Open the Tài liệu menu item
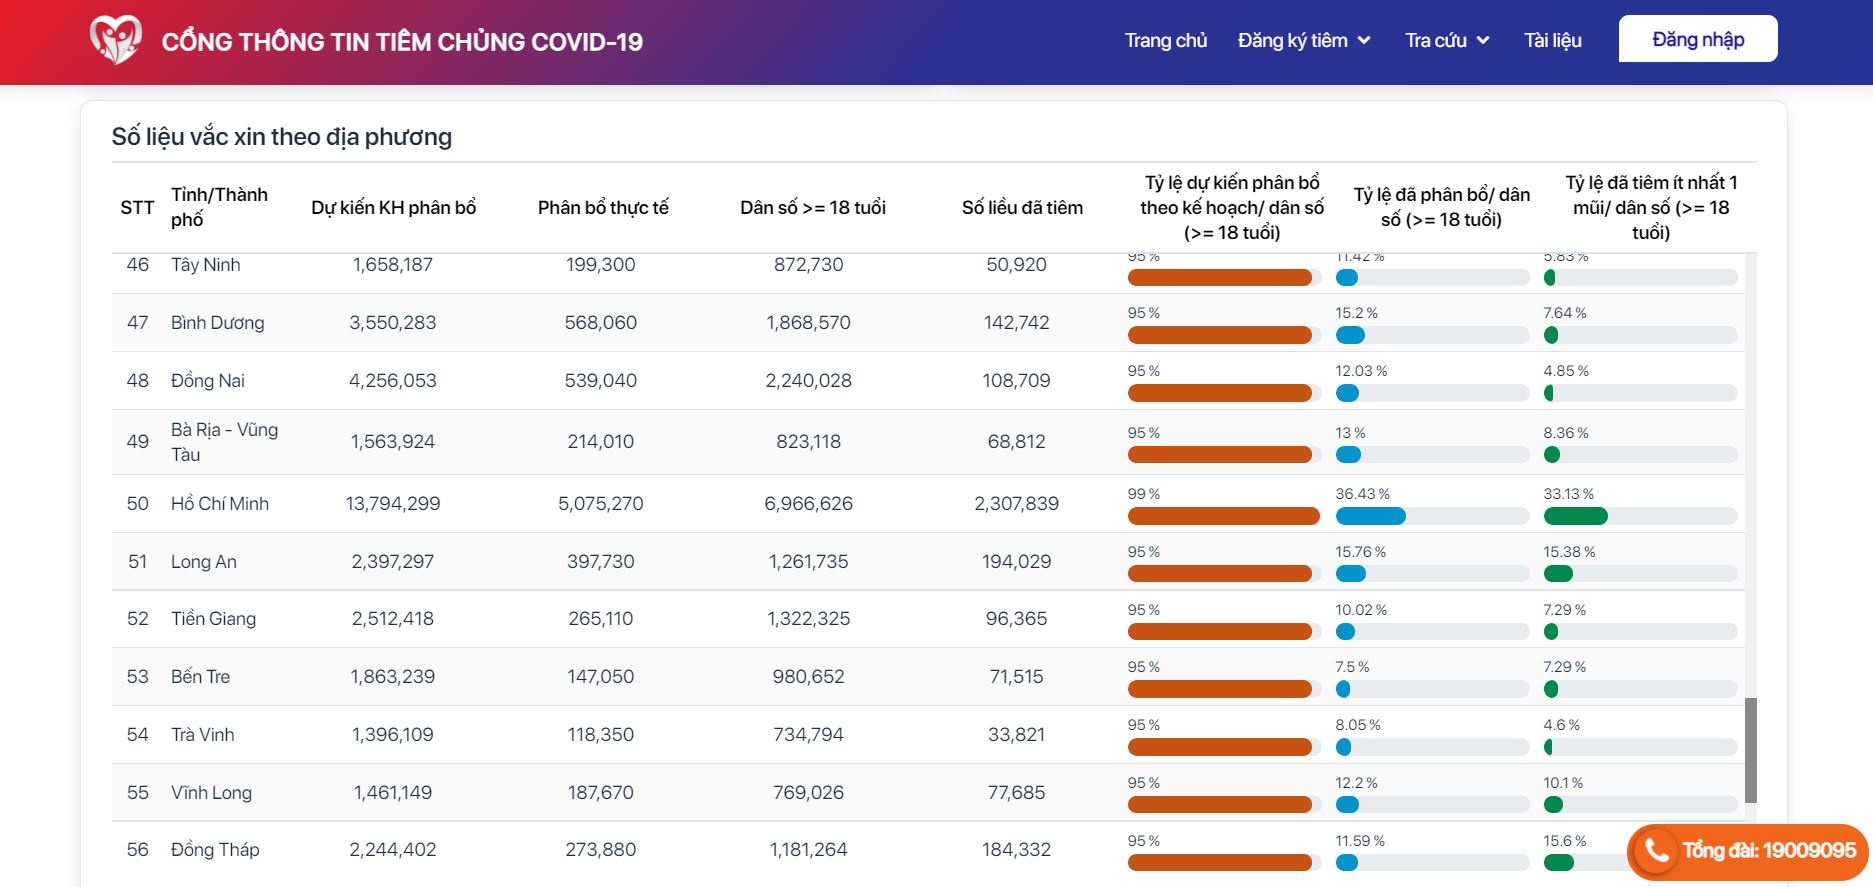1873x887 pixels. click(x=1552, y=41)
